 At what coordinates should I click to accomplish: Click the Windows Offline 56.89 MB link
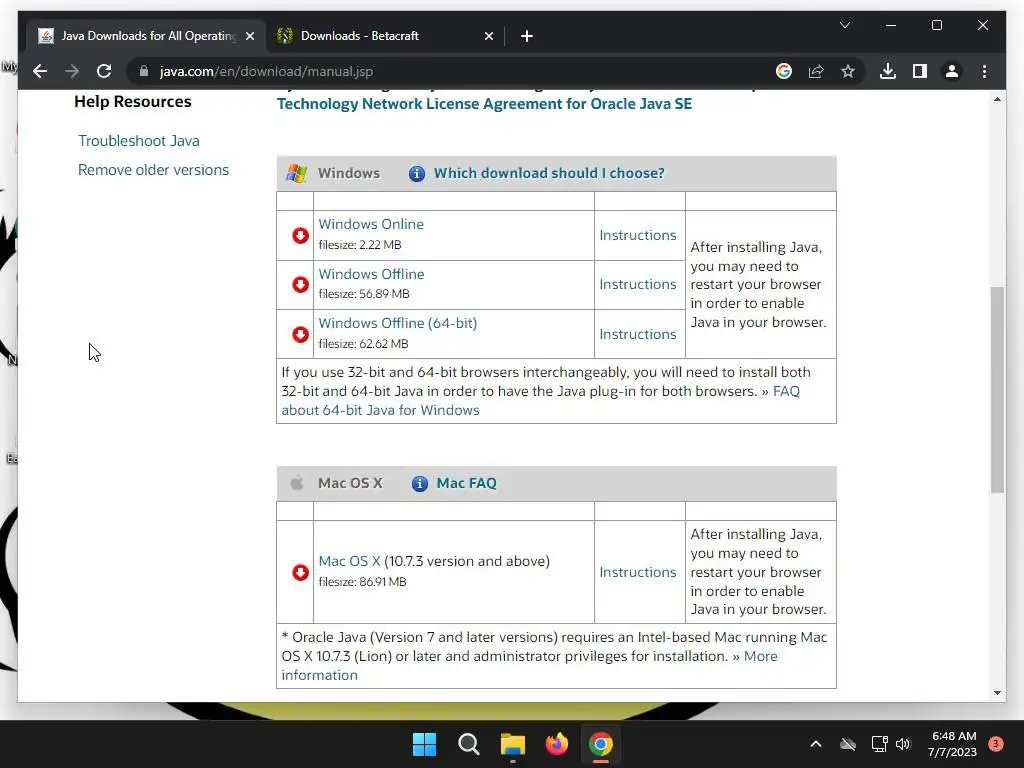pyautogui.click(x=371, y=274)
